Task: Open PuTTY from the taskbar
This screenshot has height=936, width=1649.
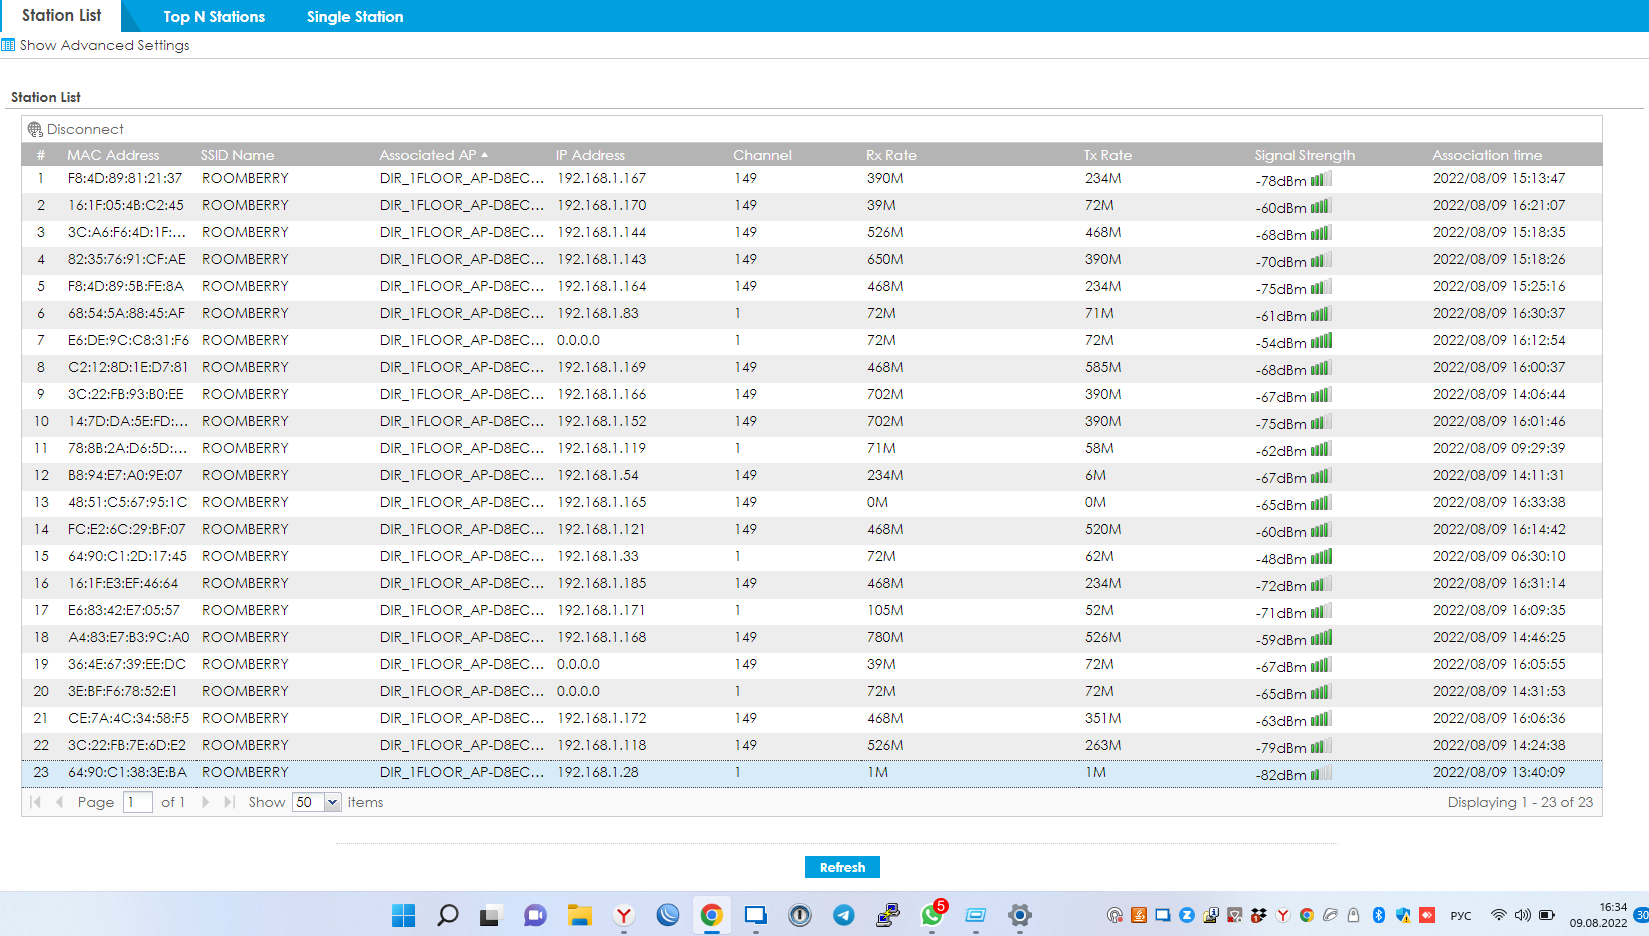Action: click(887, 915)
